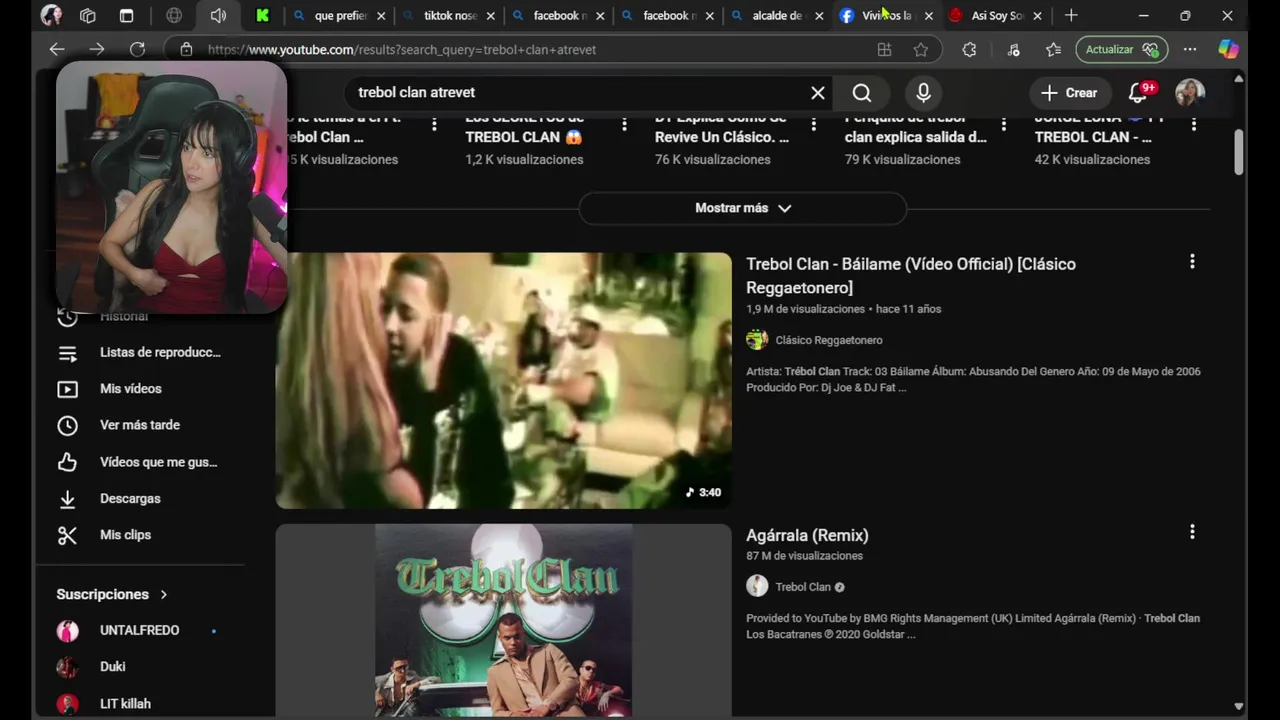Open the favorites list icon in toolbar
Screen dimensions: 1280x720
point(1053,49)
